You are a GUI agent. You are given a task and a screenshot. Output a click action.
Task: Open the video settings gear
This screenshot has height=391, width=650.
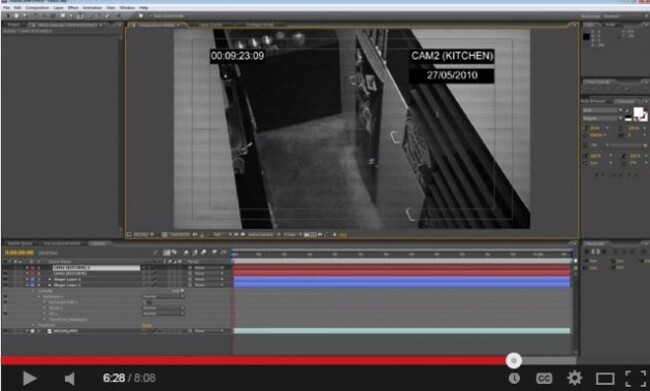(574, 378)
